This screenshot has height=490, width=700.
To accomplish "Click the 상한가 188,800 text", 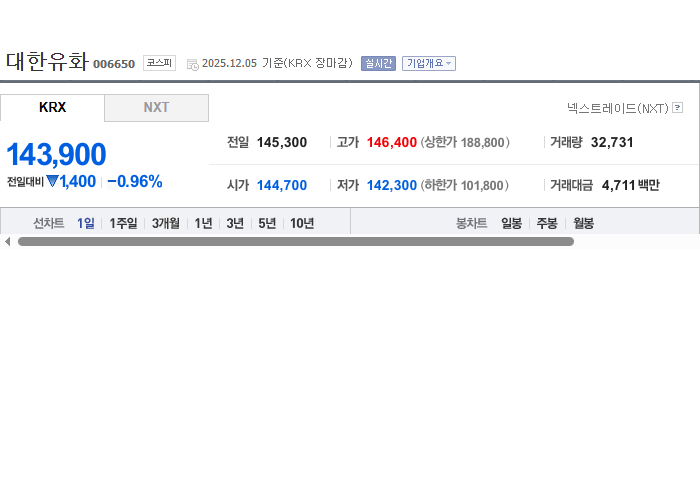I will [x=465, y=142].
